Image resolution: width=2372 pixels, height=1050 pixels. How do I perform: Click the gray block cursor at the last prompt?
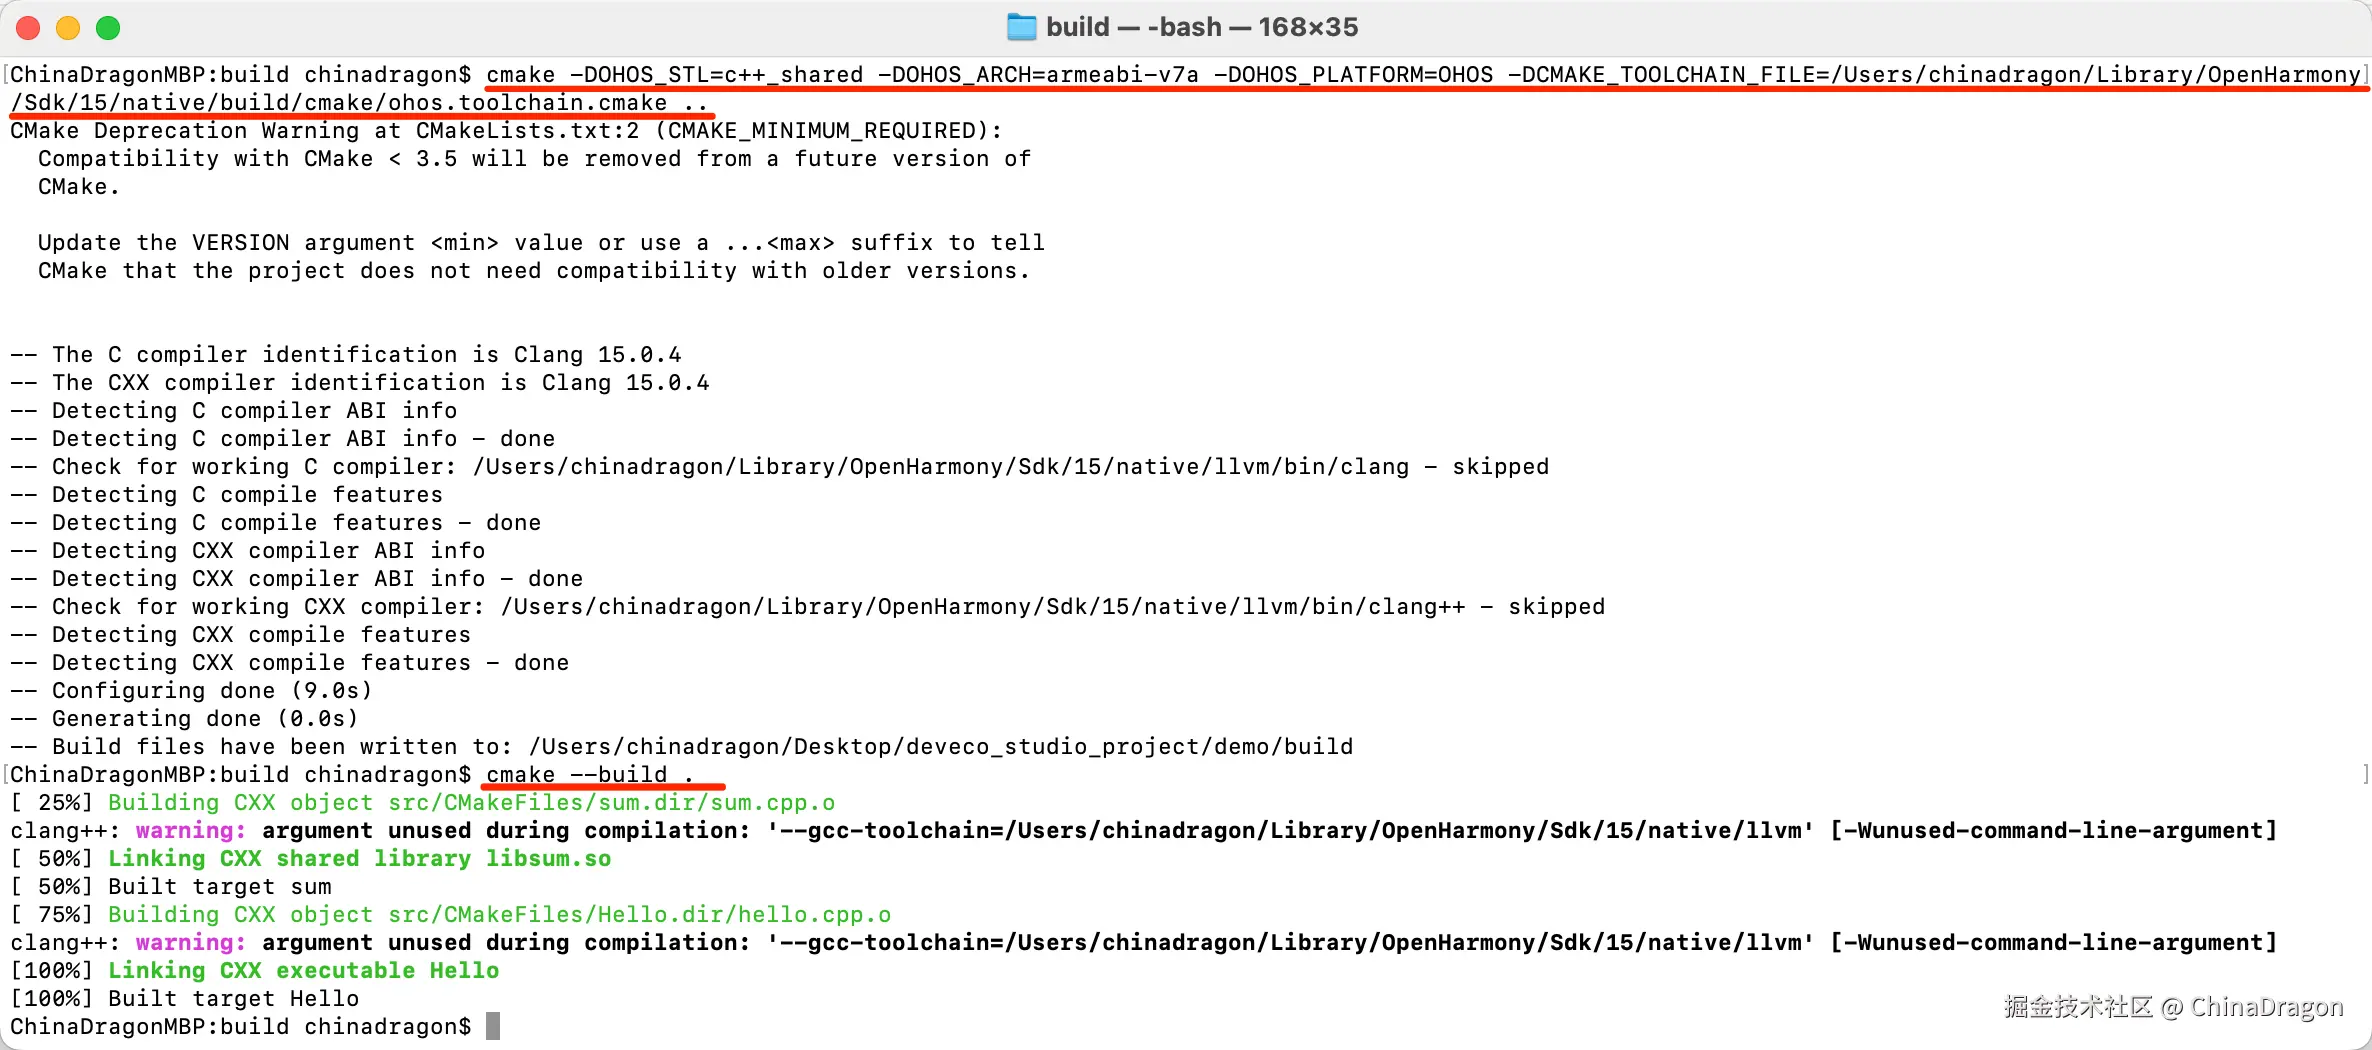[493, 1026]
